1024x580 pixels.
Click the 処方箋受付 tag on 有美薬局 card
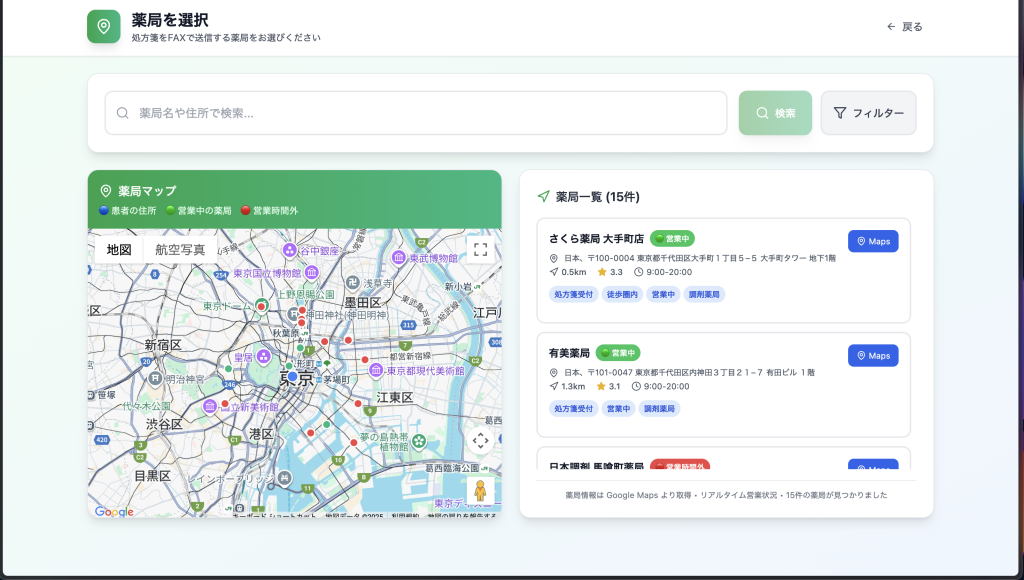point(573,409)
